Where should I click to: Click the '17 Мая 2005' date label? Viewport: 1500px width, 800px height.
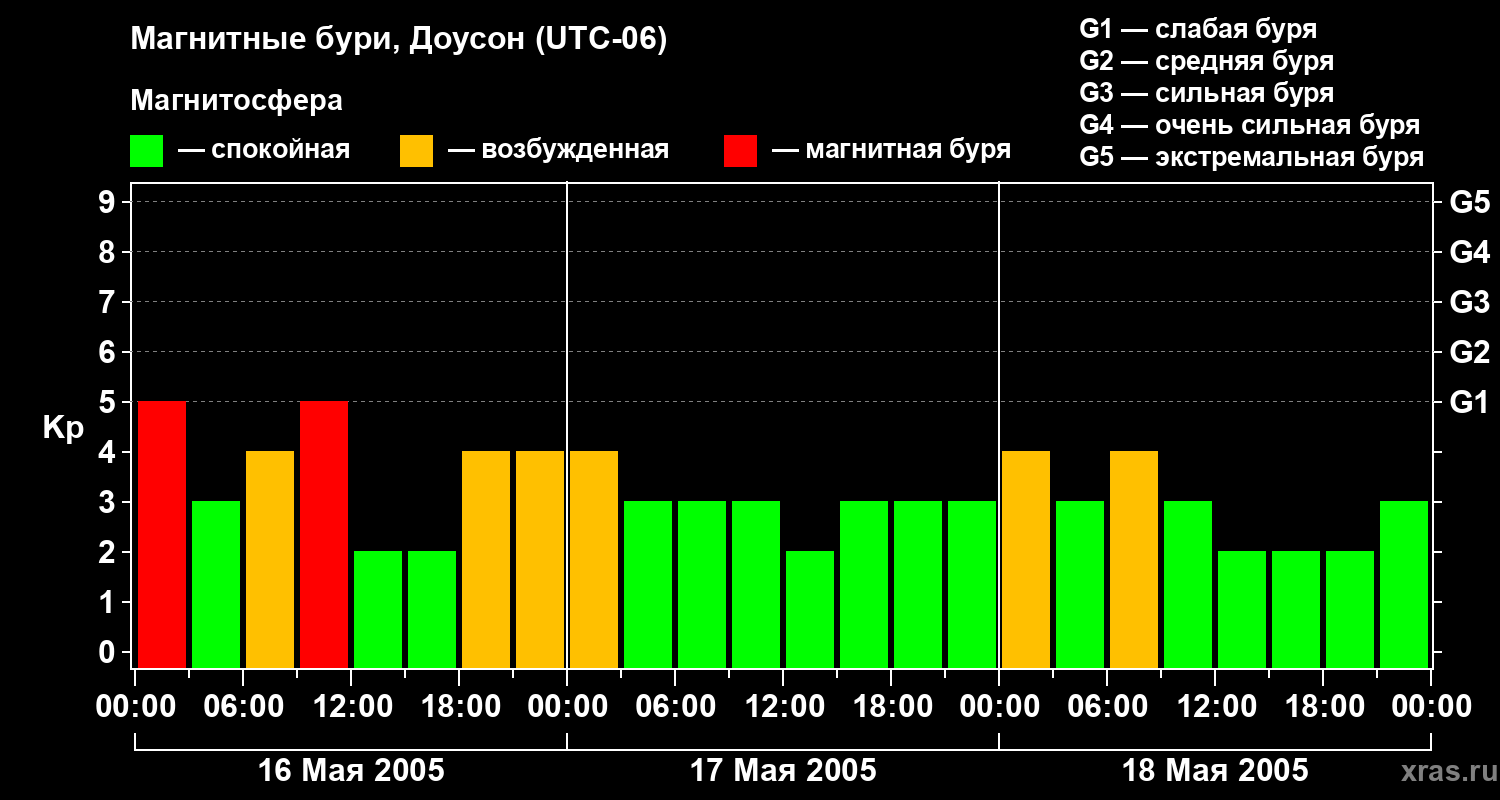tap(783, 770)
